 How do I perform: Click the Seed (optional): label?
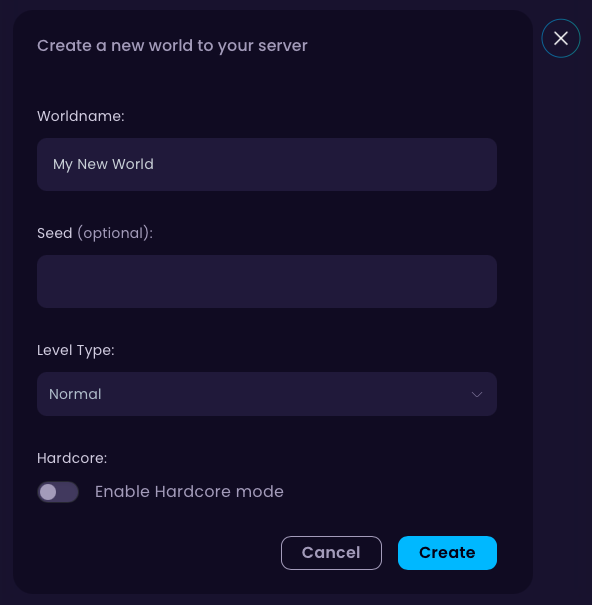95,233
